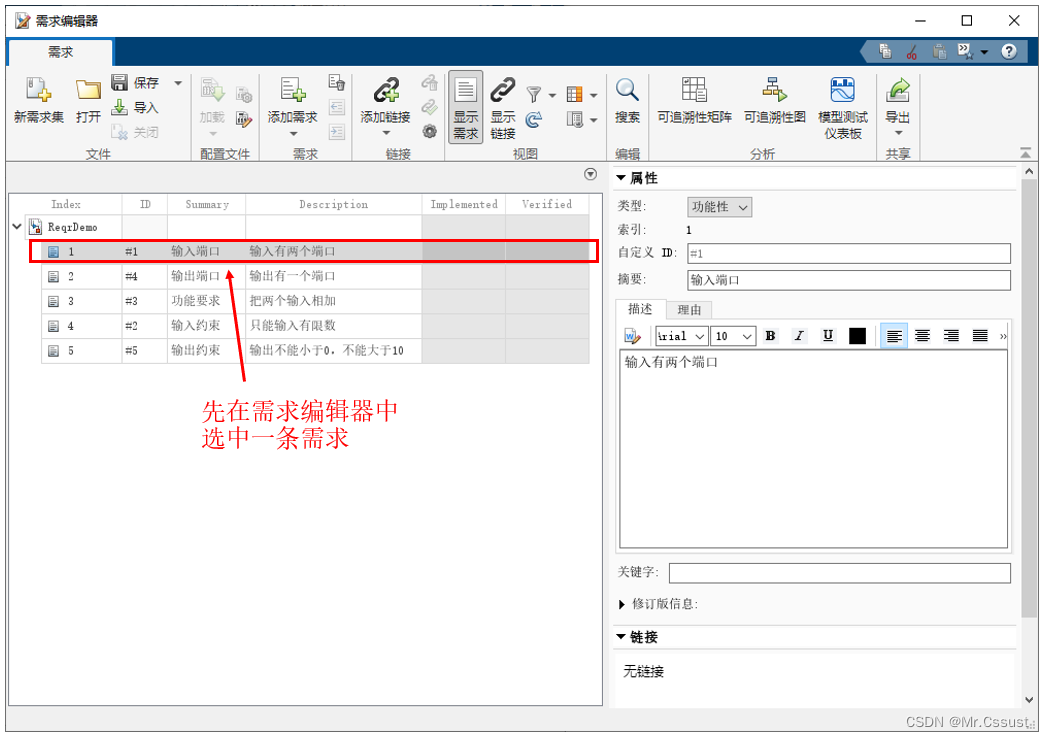Select requirement row 输入约束
1044x737 pixels.
pos(315,326)
